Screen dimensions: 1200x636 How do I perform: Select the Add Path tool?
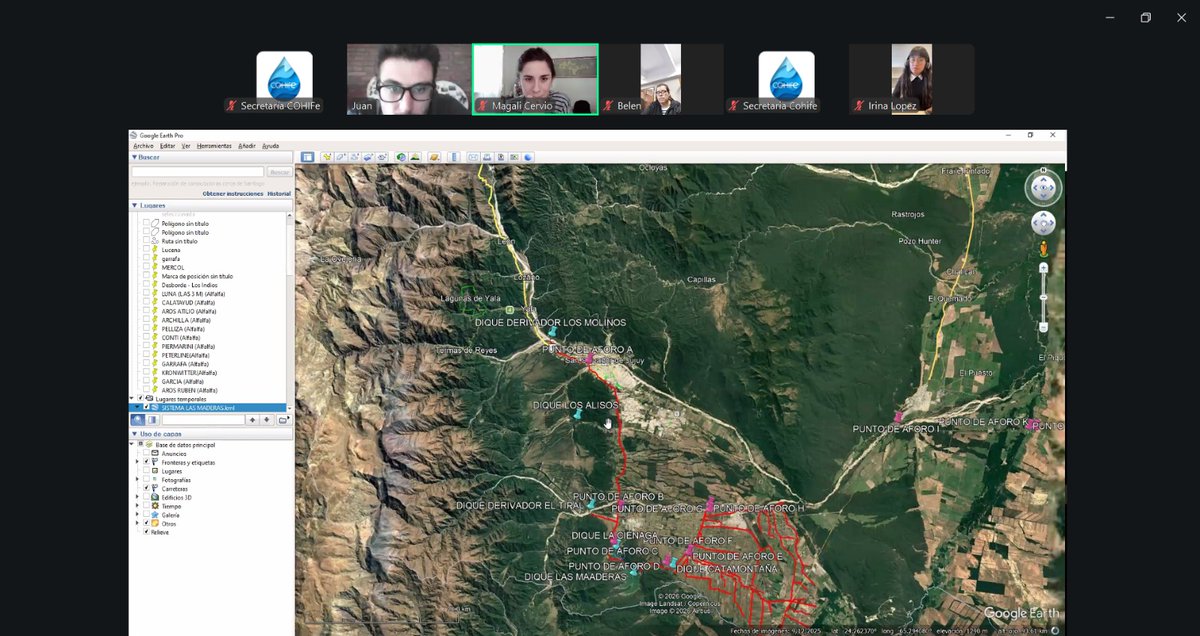(354, 157)
